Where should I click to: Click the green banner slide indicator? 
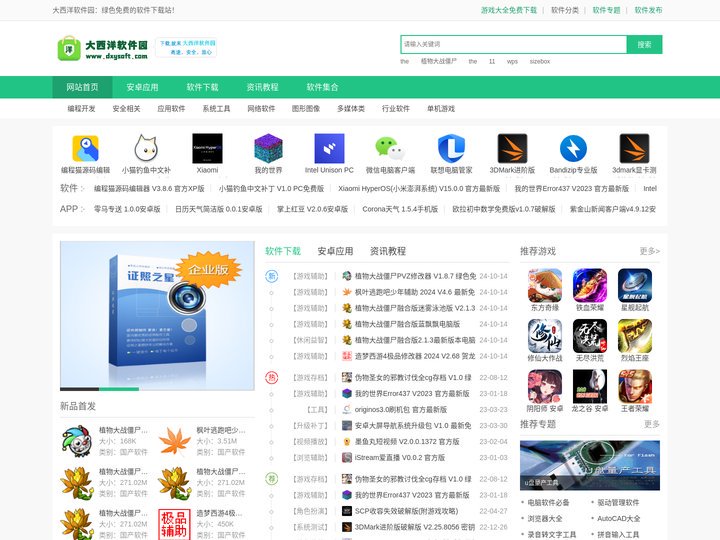pos(119,389)
